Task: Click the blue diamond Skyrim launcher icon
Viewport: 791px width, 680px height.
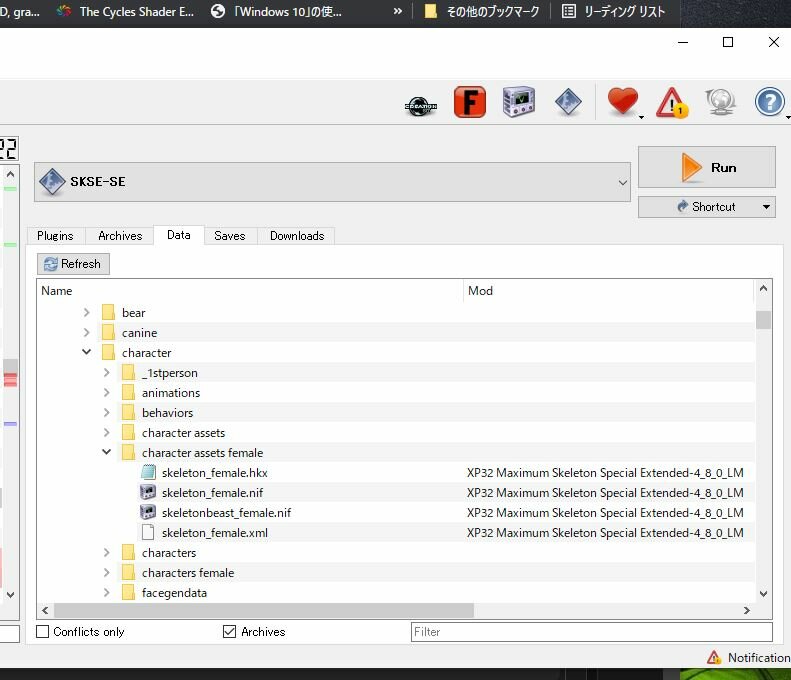Action: pos(568,102)
